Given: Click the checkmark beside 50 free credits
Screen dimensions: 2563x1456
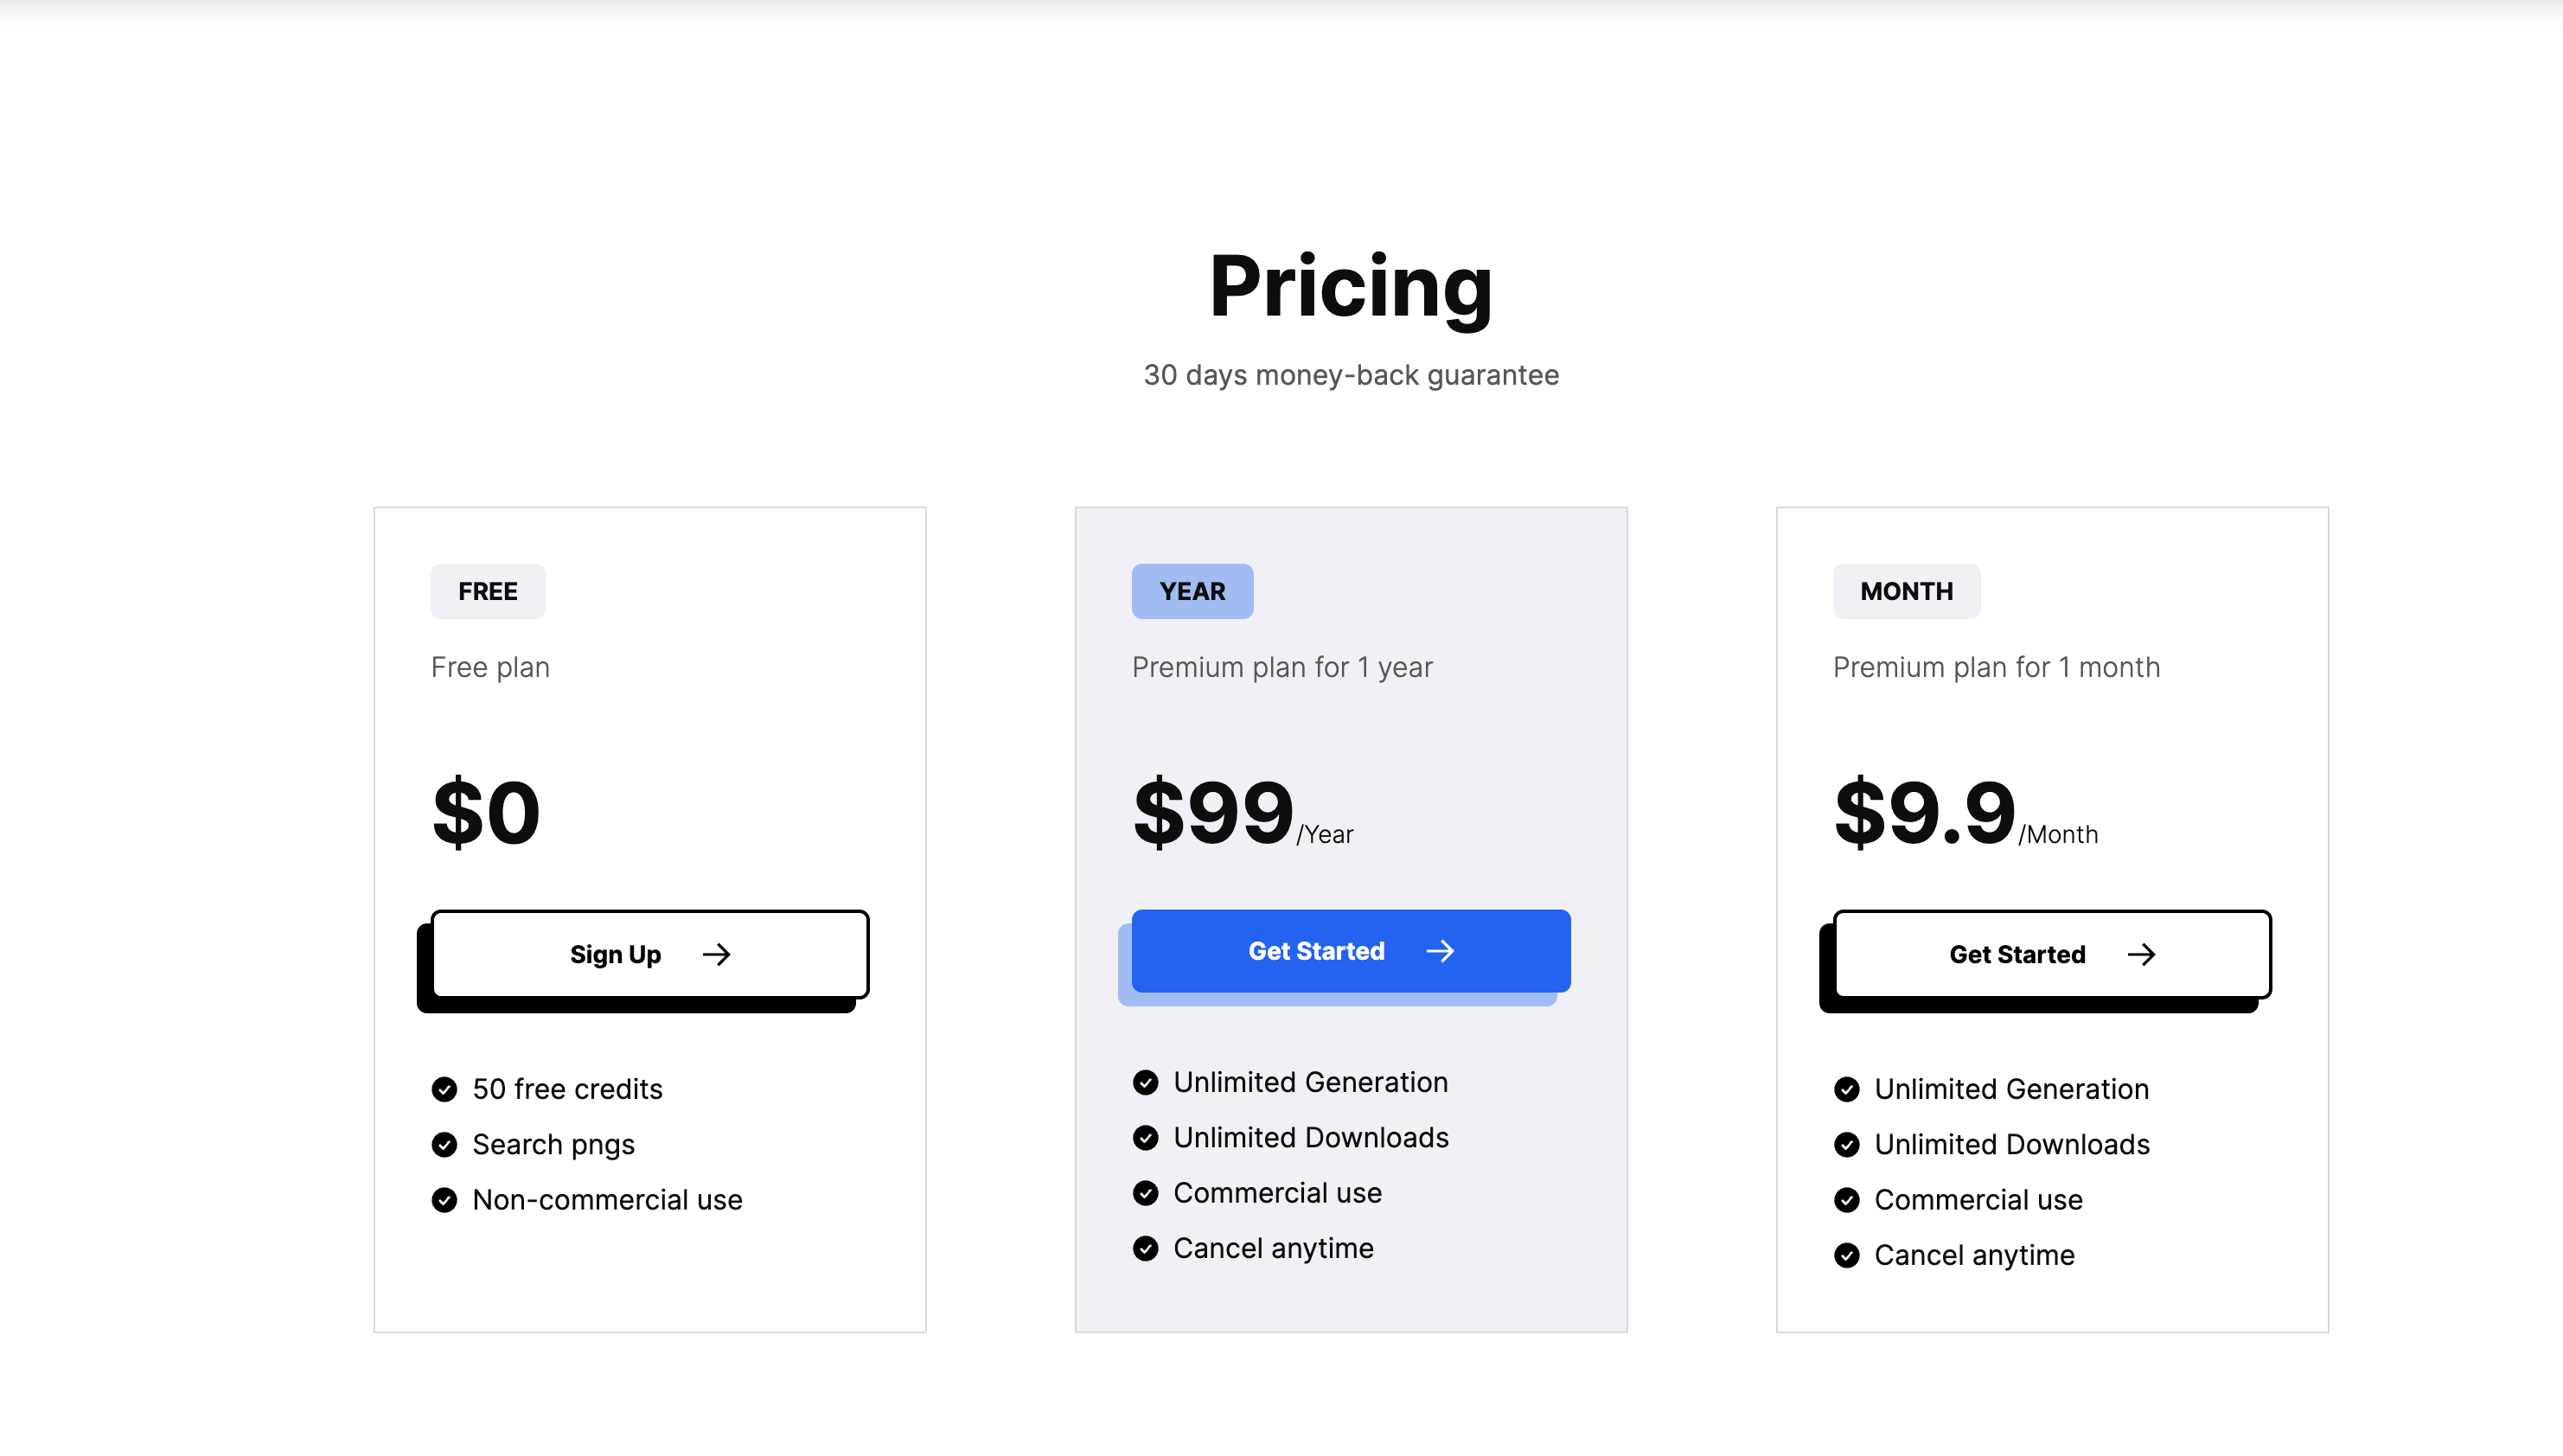Looking at the screenshot, I should 444,1089.
